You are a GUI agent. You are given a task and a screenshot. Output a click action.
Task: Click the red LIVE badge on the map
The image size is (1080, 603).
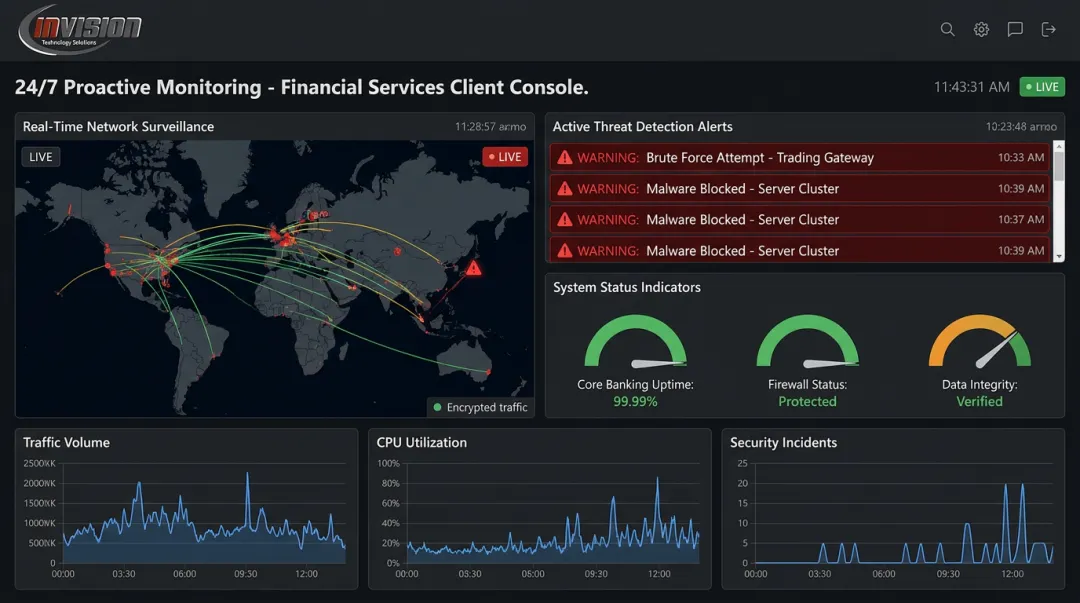pos(505,157)
